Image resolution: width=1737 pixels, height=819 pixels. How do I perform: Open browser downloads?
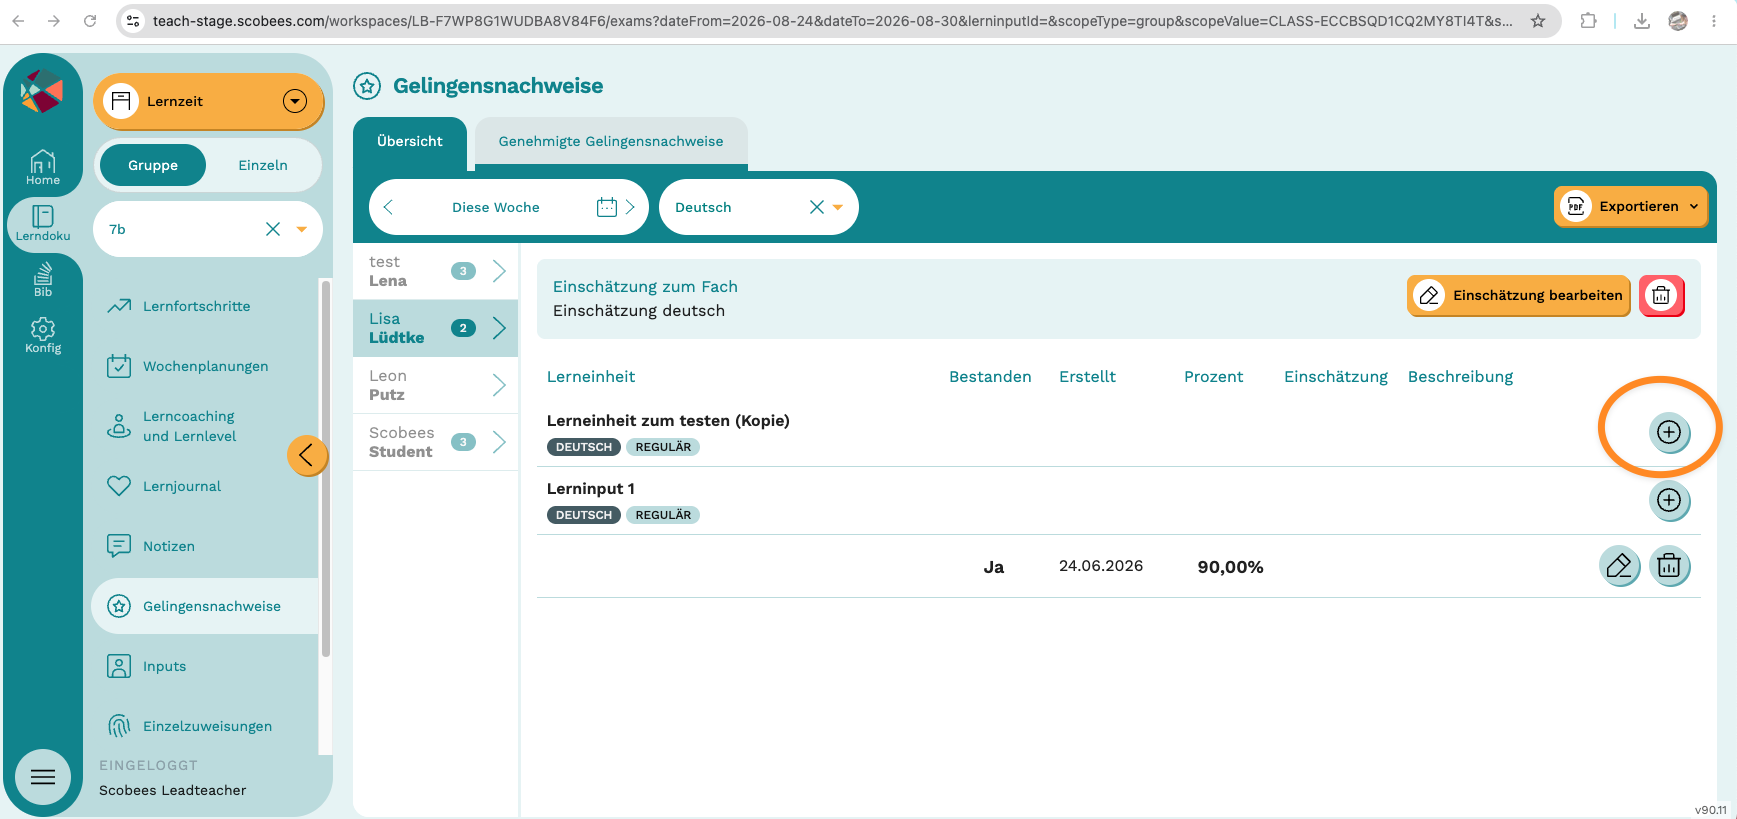(1642, 20)
